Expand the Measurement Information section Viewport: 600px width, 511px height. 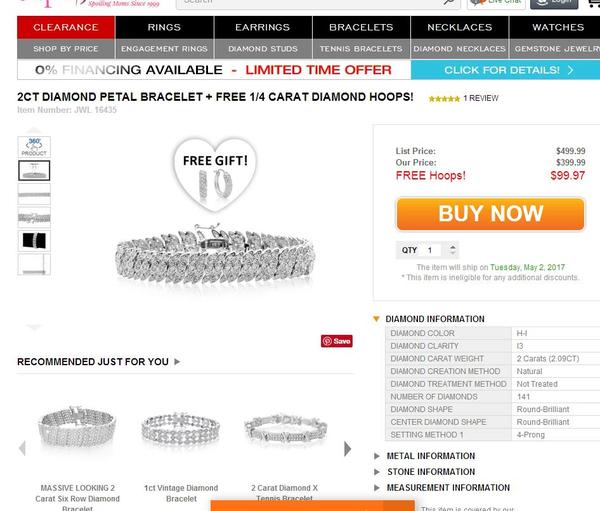[448, 488]
